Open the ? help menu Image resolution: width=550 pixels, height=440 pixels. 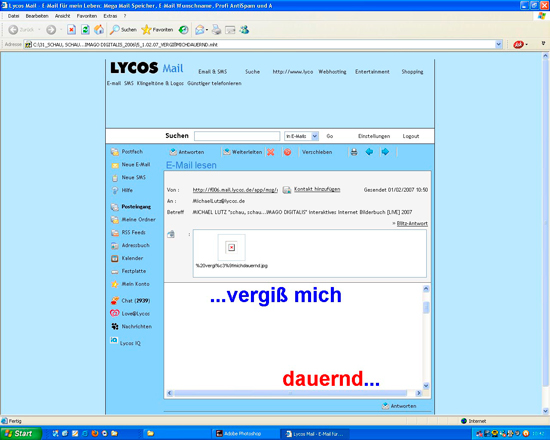[125, 16]
